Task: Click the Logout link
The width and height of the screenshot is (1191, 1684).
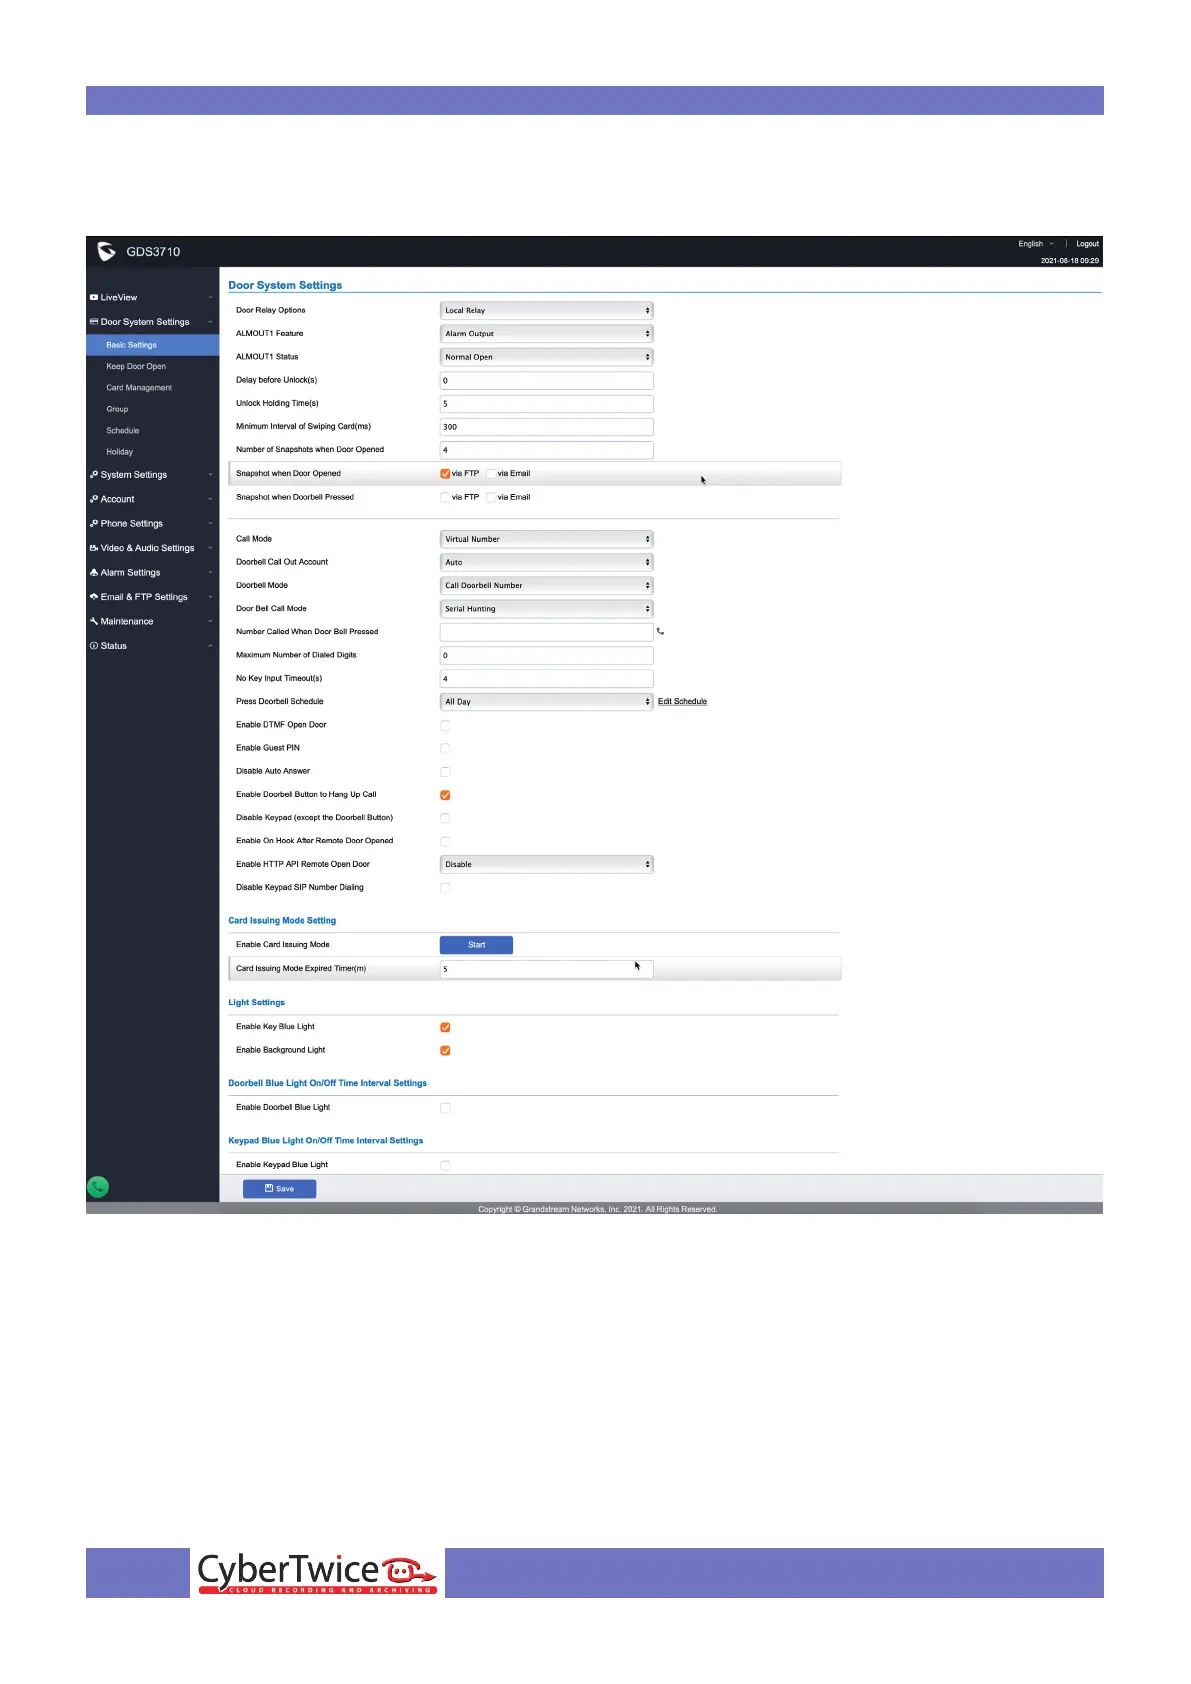Action: point(1087,244)
